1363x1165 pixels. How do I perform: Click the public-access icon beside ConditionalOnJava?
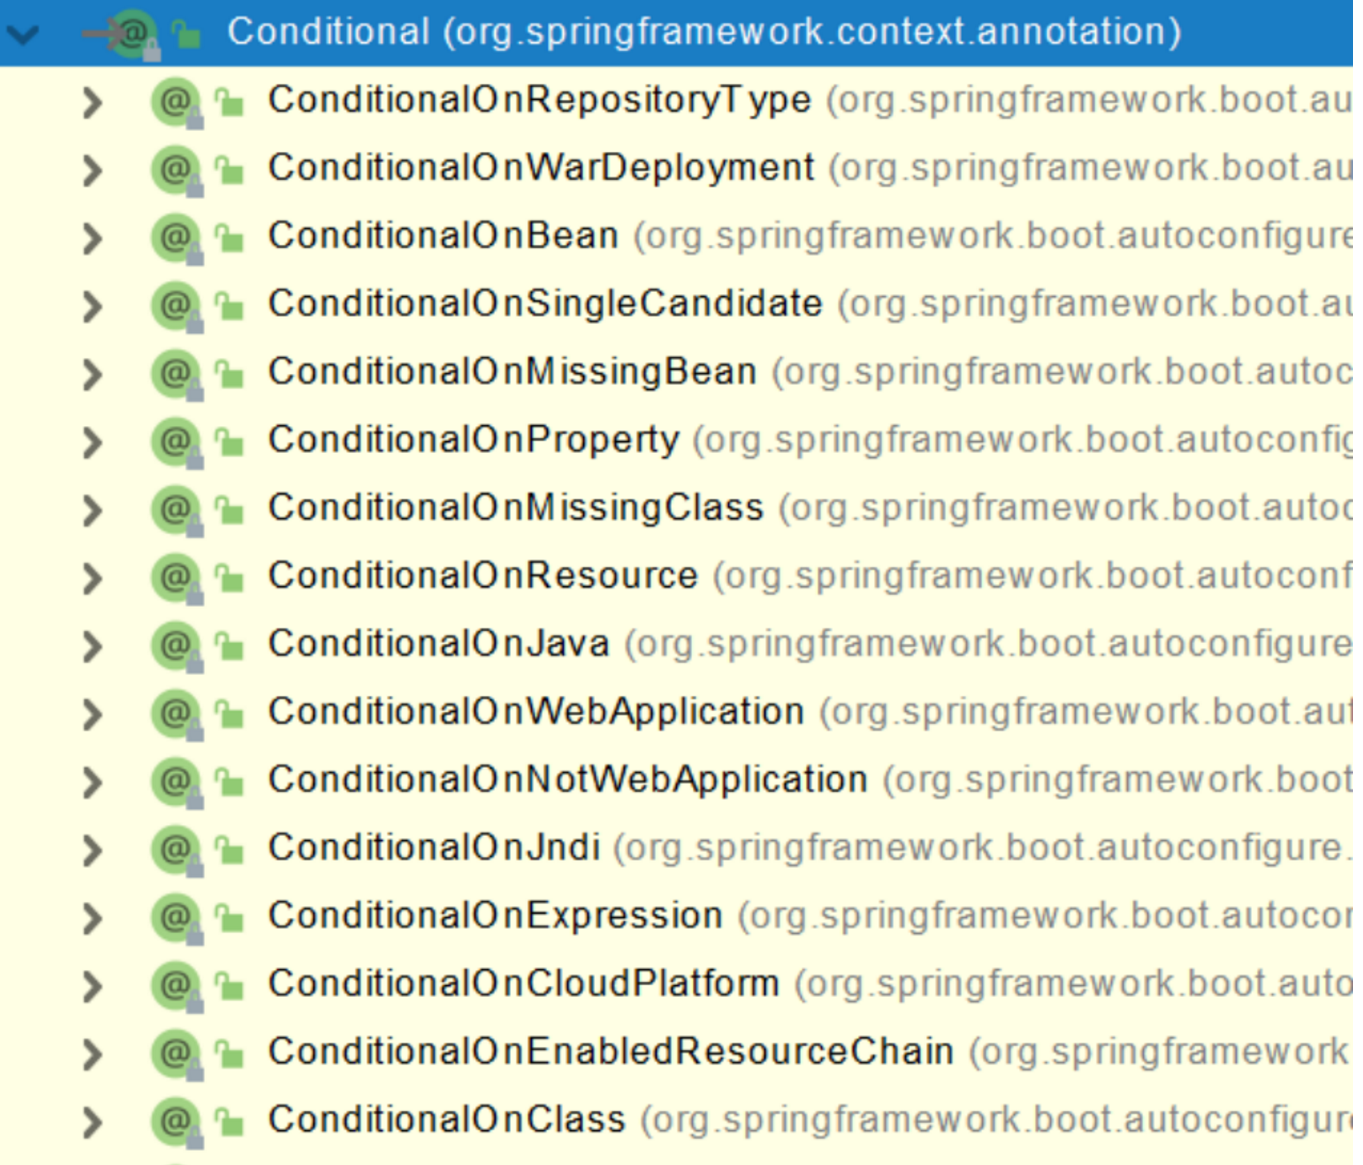230,646
